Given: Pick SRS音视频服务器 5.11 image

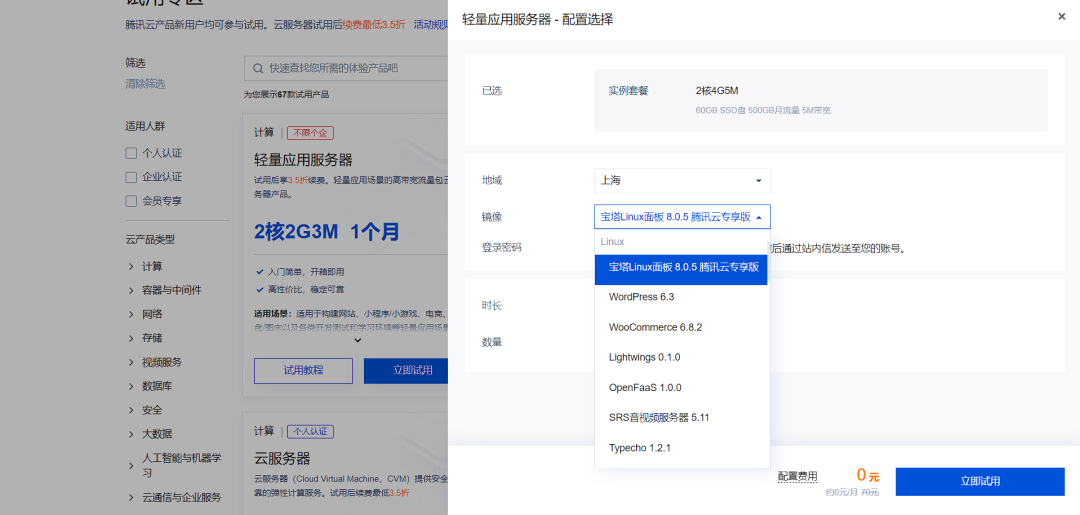Looking at the screenshot, I should tap(658, 417).
